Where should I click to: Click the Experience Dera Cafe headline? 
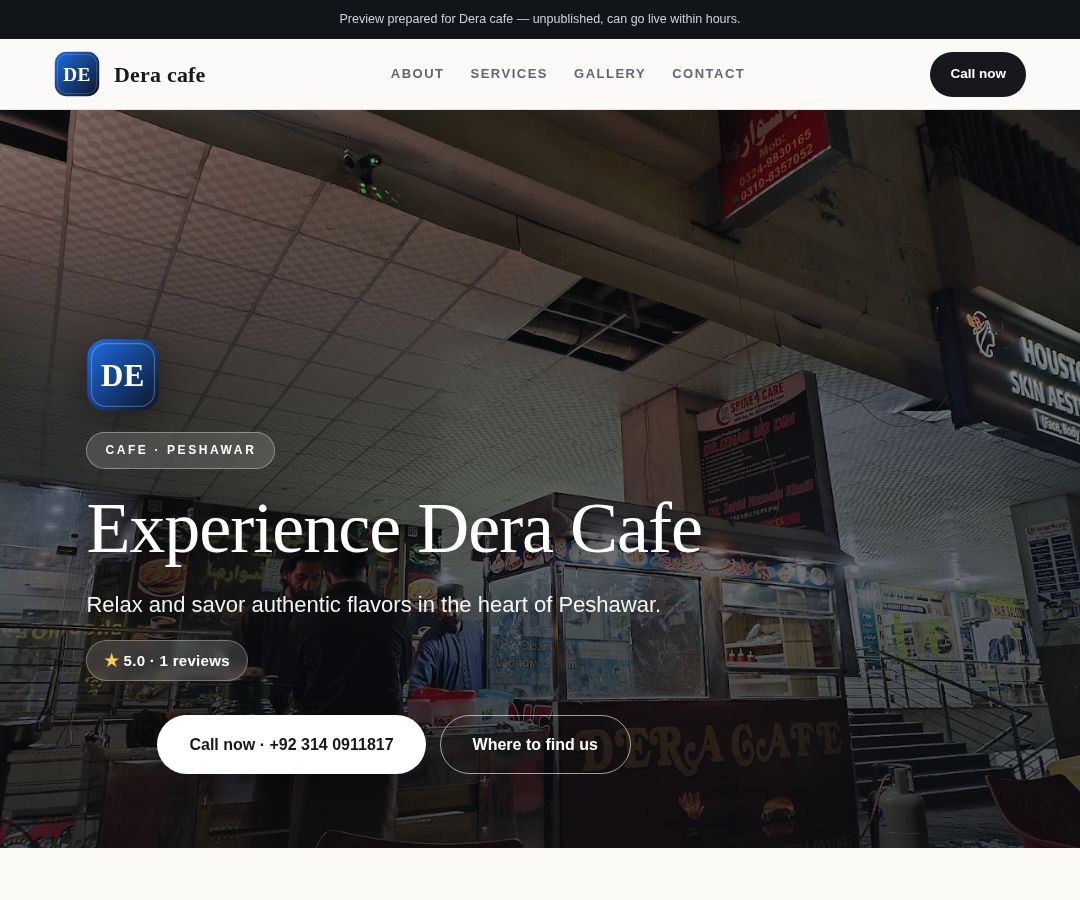point(395,530)
